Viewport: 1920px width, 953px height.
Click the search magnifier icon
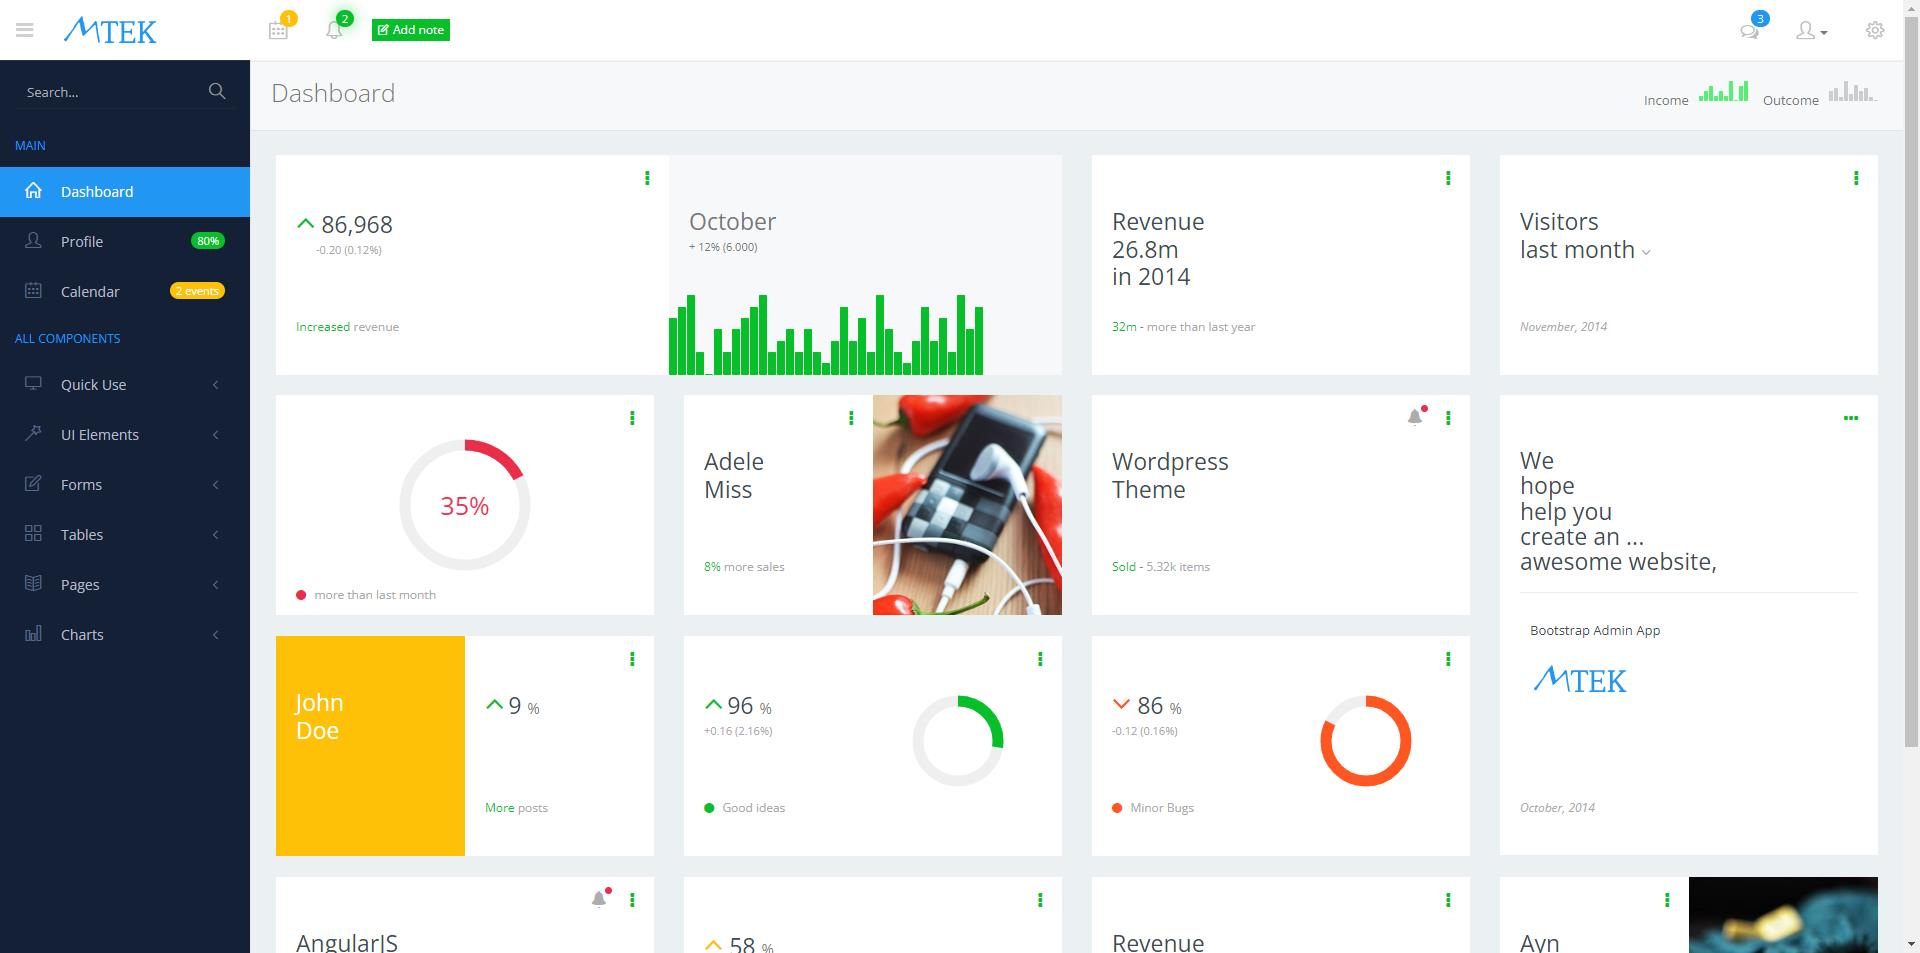[x=217, y=91]
